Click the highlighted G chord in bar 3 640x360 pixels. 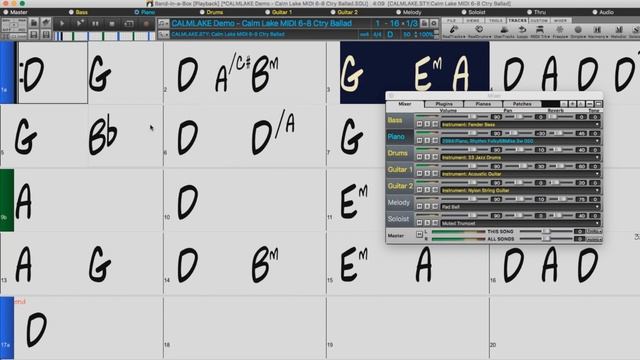coord(351,73)
